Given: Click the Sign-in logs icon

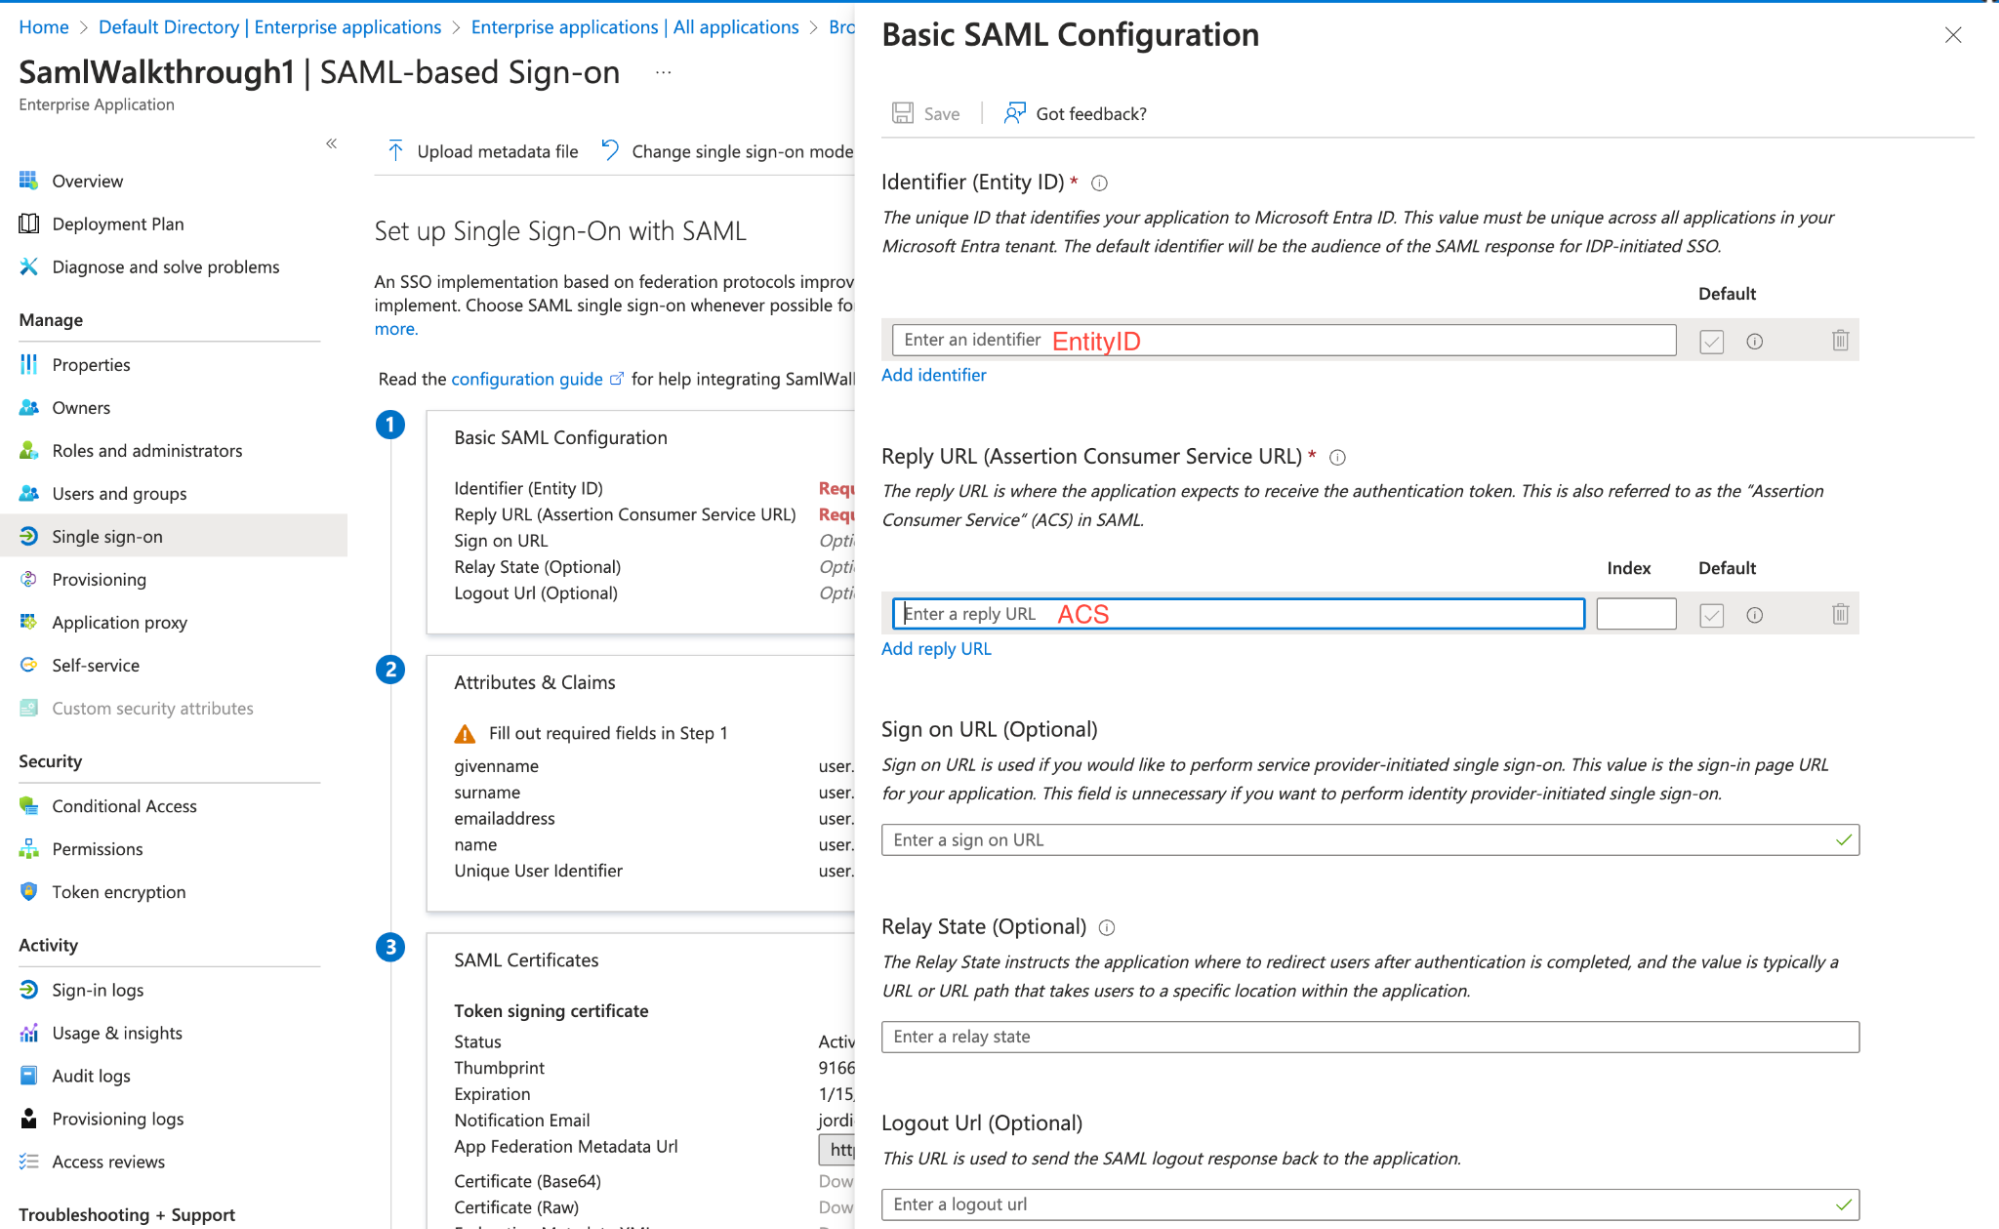Looking at the screenshot, I should [28, 990].
